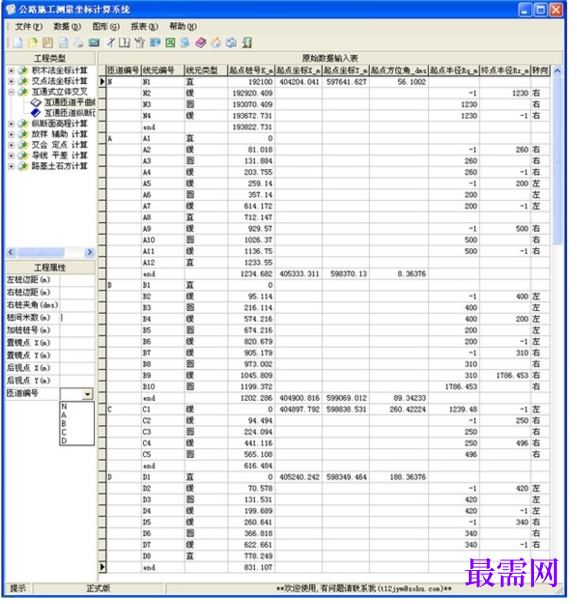This screenshot has width=577, height=604.
Task: Open the 报表(B) menu
Action: coord(144,27)
